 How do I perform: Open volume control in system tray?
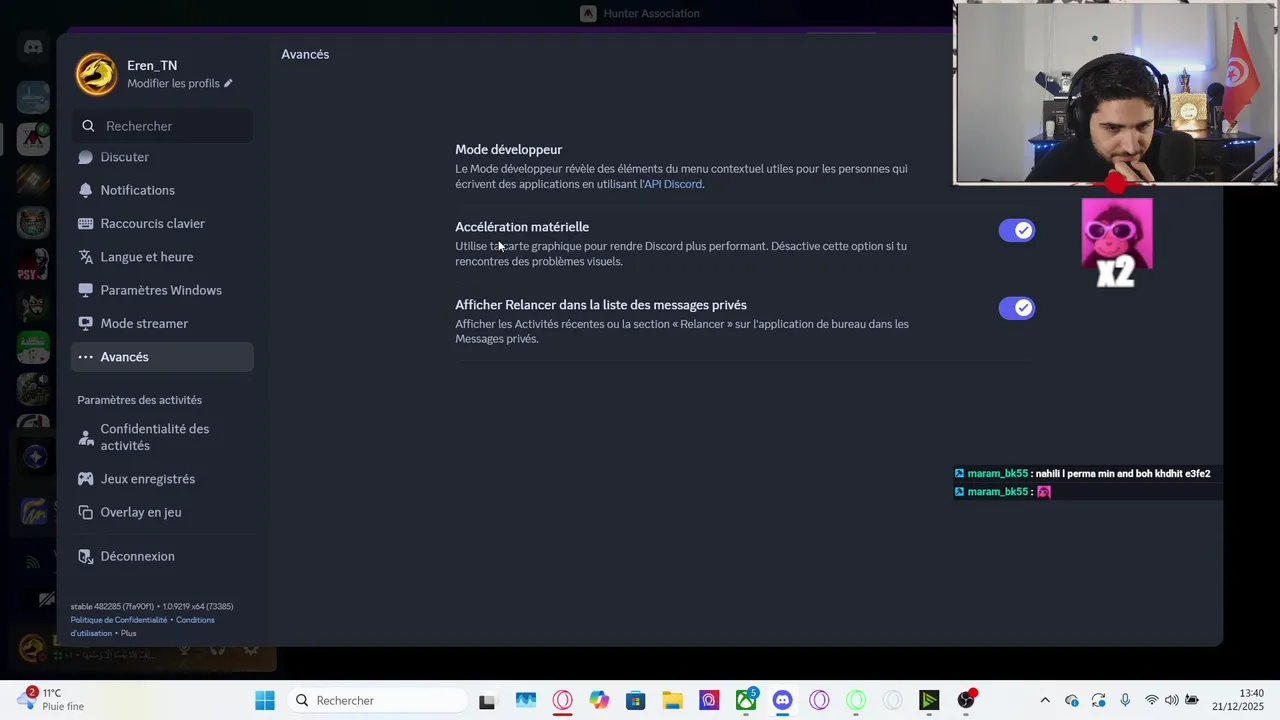click(1171, 701)
